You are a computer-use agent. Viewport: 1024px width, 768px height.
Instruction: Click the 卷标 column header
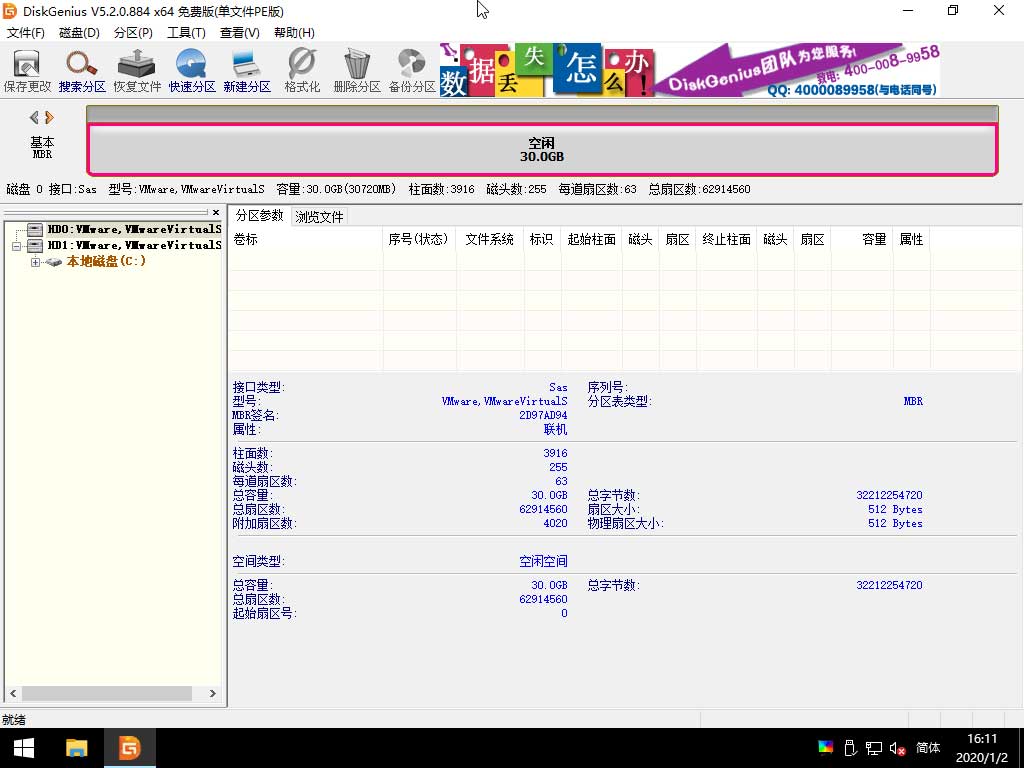pos(306,240)
